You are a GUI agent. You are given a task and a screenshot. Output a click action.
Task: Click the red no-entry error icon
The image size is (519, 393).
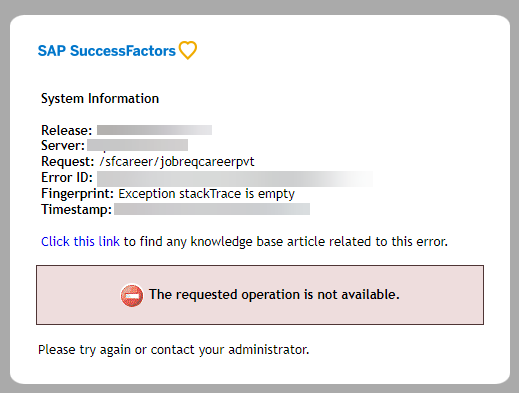pos(132,295)
